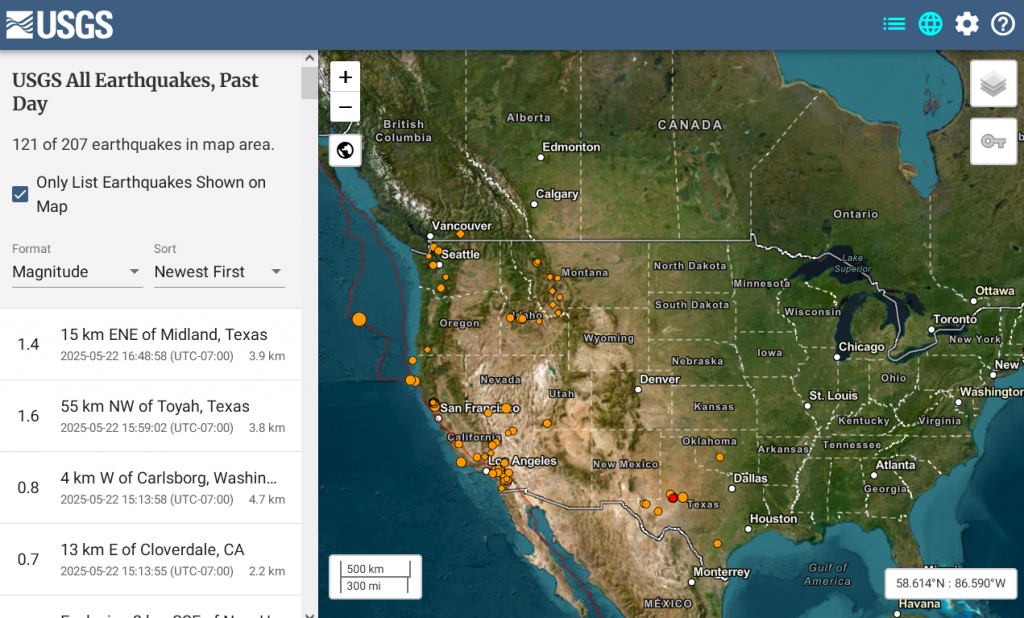Click the 121 of 207 earthquakes text
The image size is (1024, 618).
(143, 144)
